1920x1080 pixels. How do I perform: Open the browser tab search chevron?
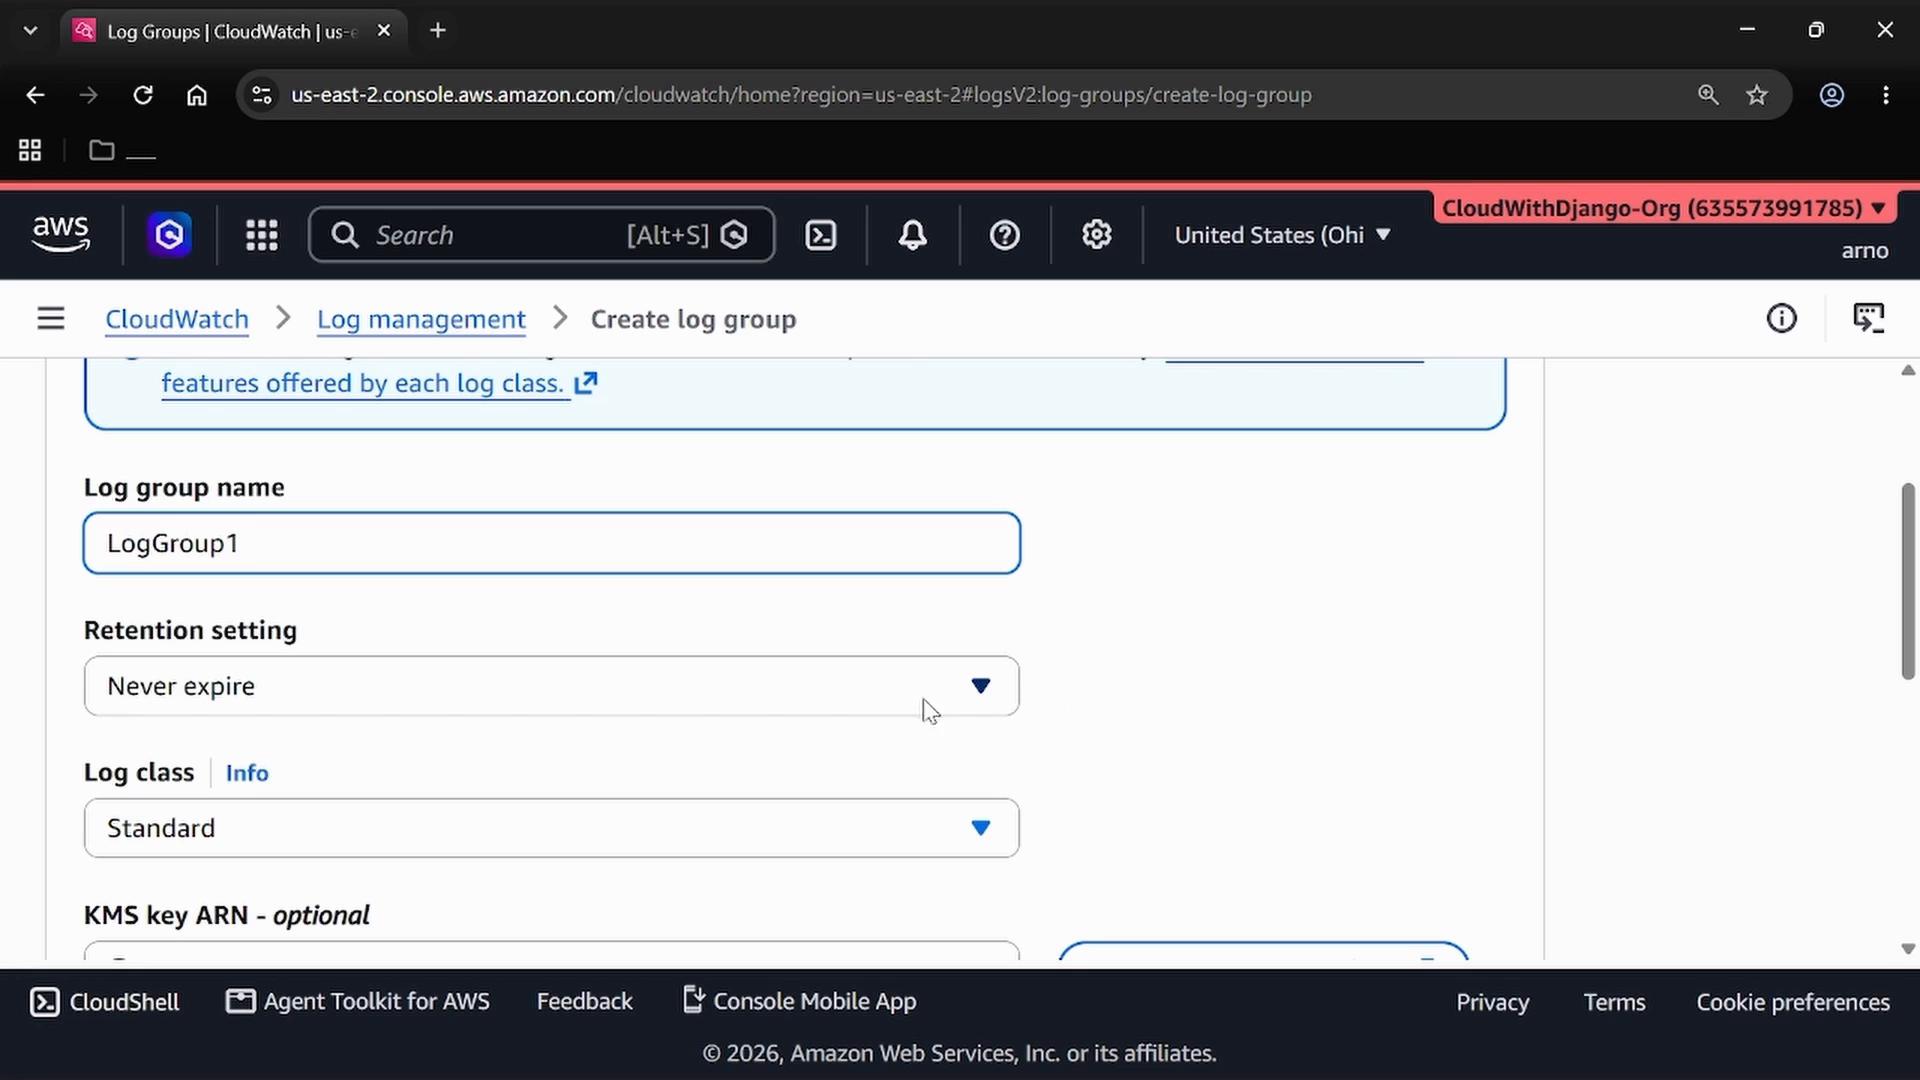click(30, 31)
